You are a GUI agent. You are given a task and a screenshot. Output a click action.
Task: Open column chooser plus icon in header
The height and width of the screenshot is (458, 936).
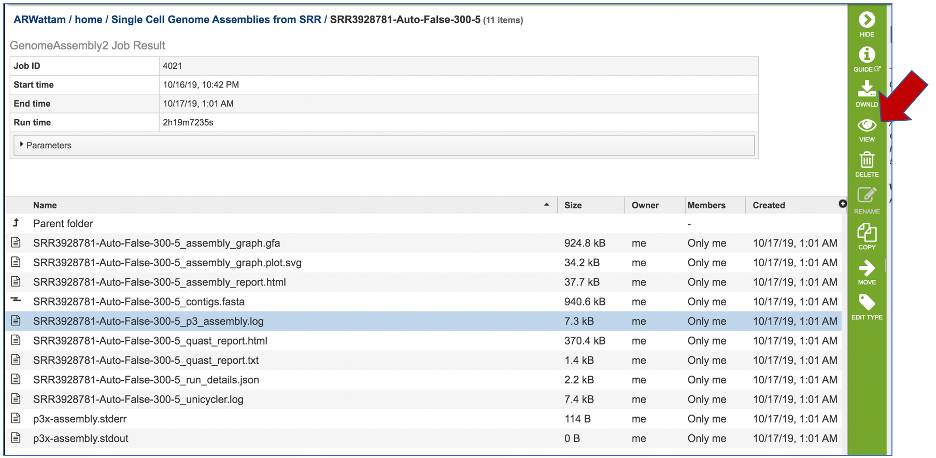coord(842,204)
